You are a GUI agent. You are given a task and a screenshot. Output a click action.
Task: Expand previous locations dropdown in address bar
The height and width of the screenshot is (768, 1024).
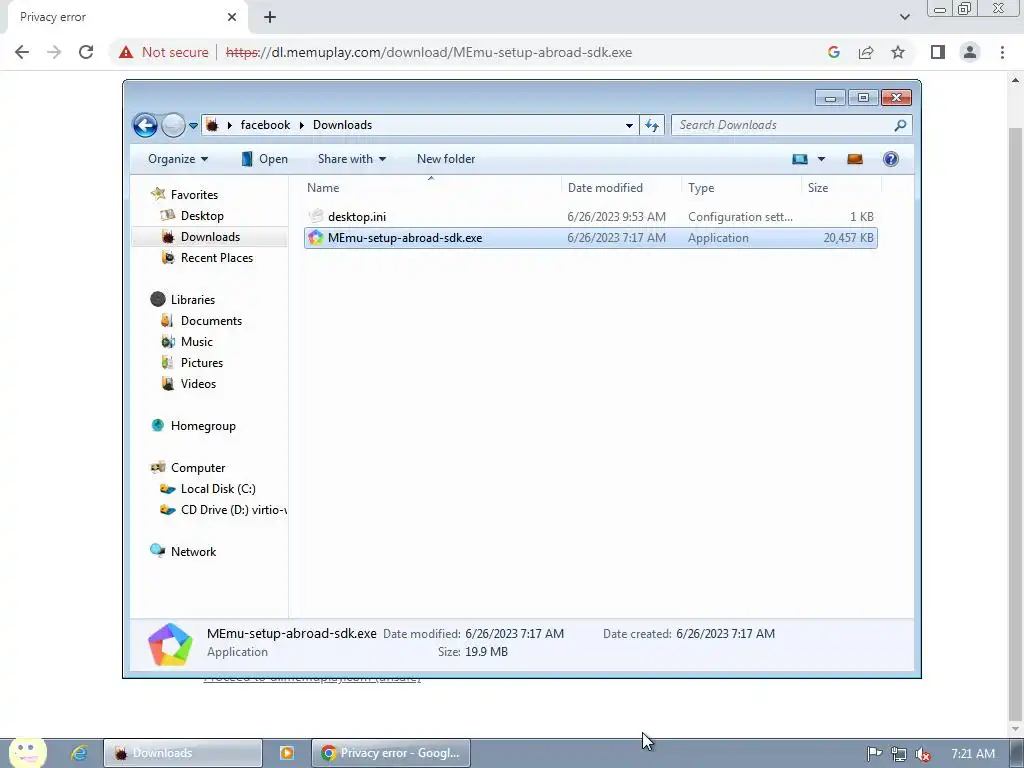click(629, 125)
